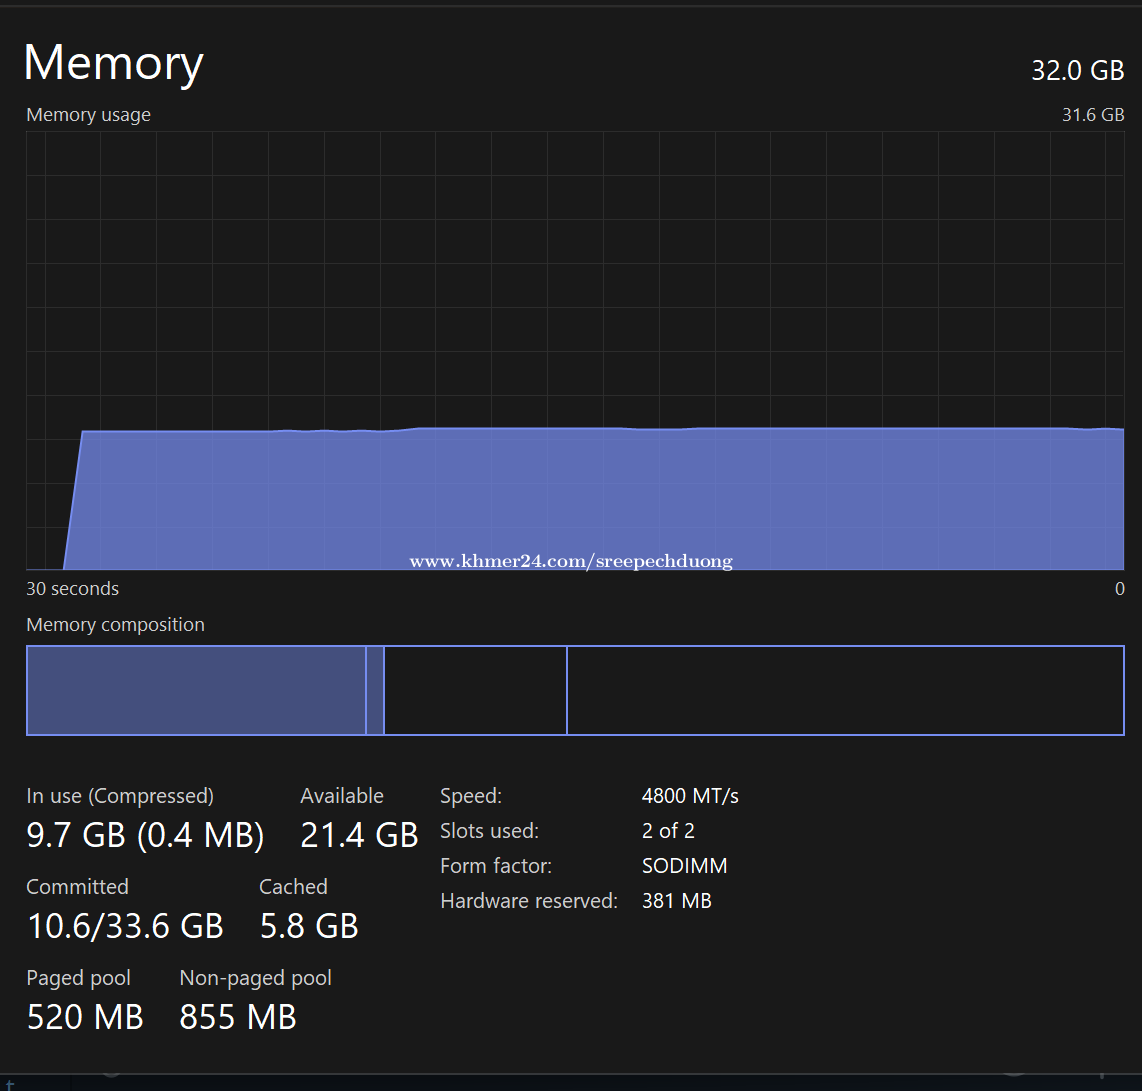This screenshot has height=1091, width=1142.
Task: Select the SODIMM form factor value
Action: (x=684, y=866)
